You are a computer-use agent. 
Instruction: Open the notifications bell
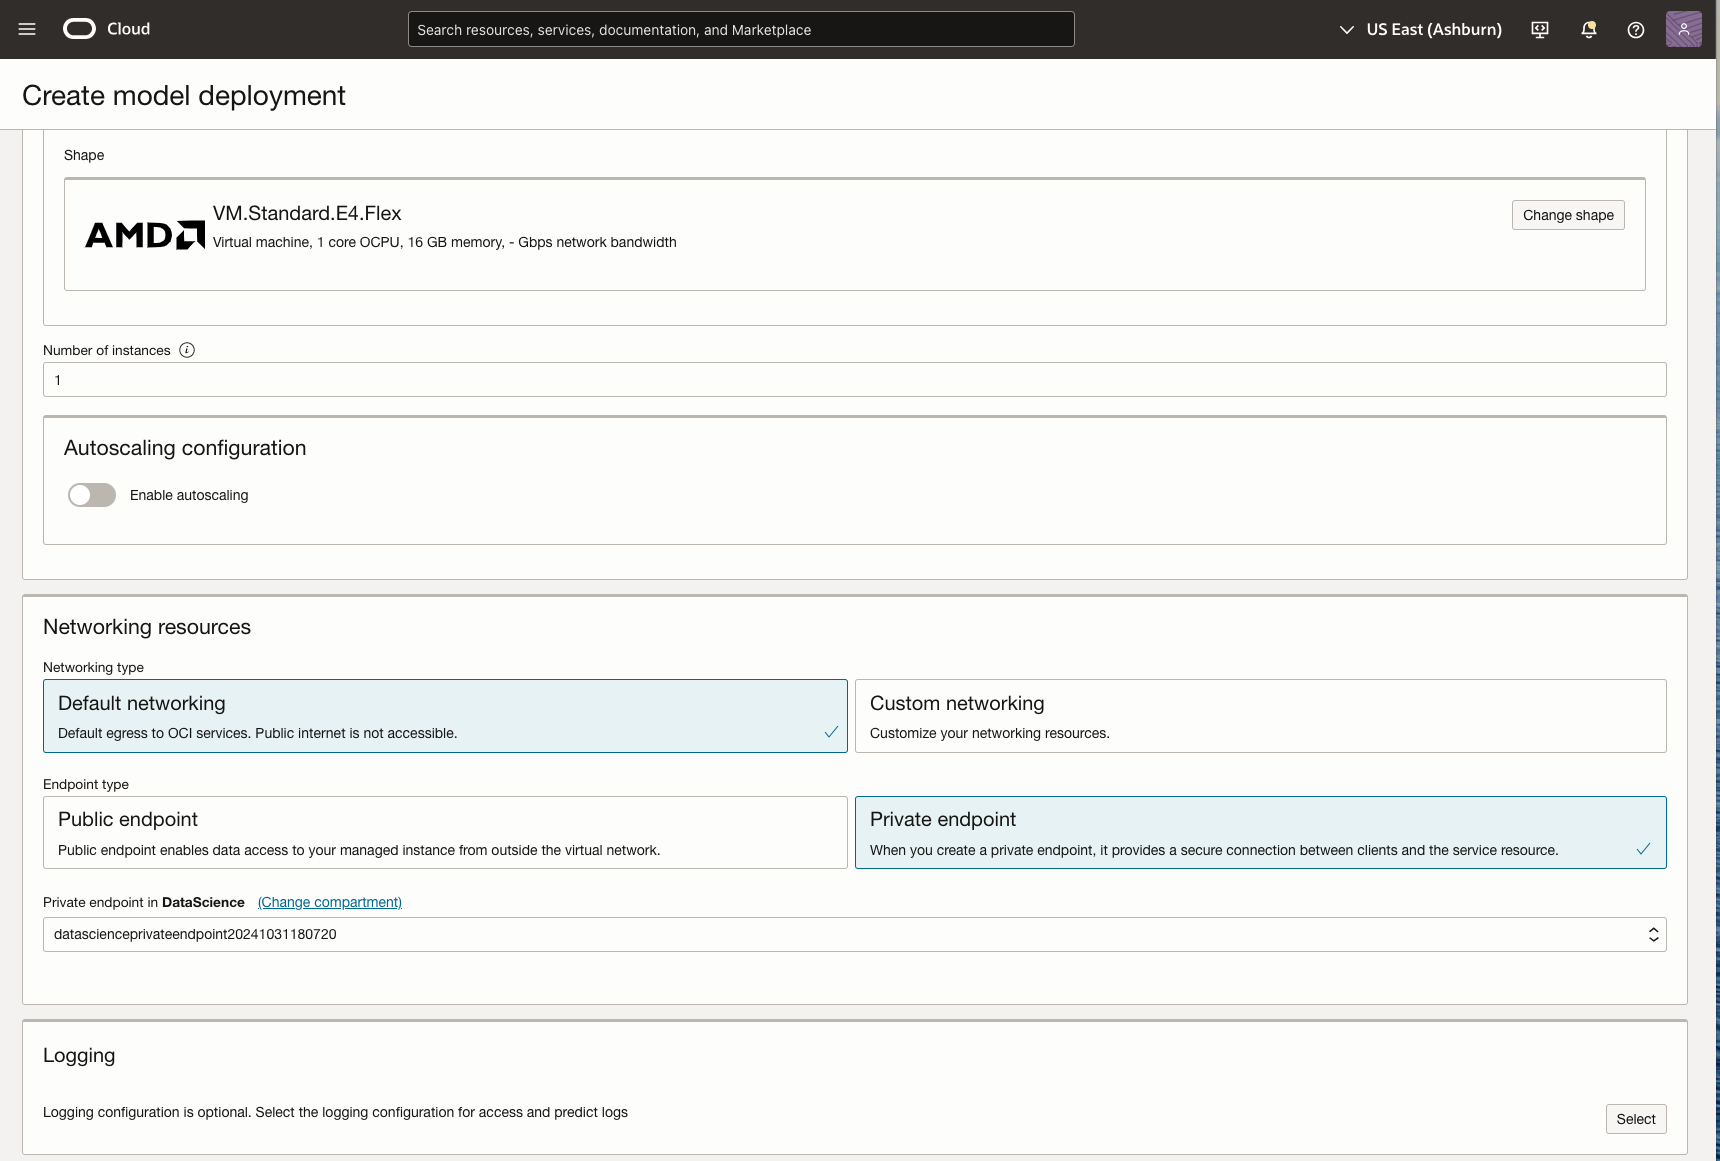(1588, 30)
